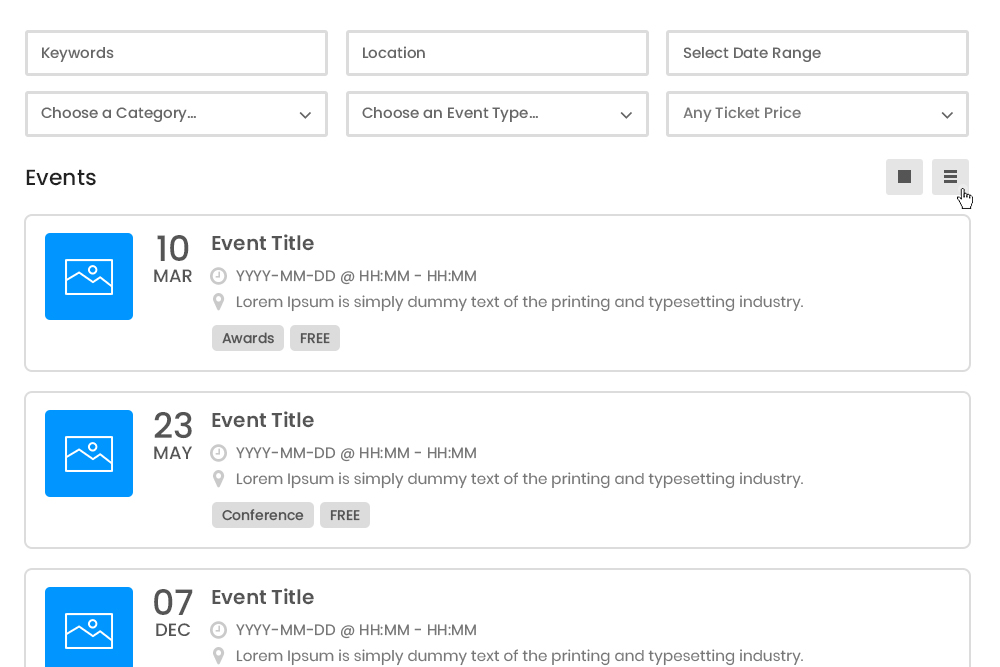Switch to list view layout
The width and height of the screenshot is (1000, 667).
click(950, 176)
